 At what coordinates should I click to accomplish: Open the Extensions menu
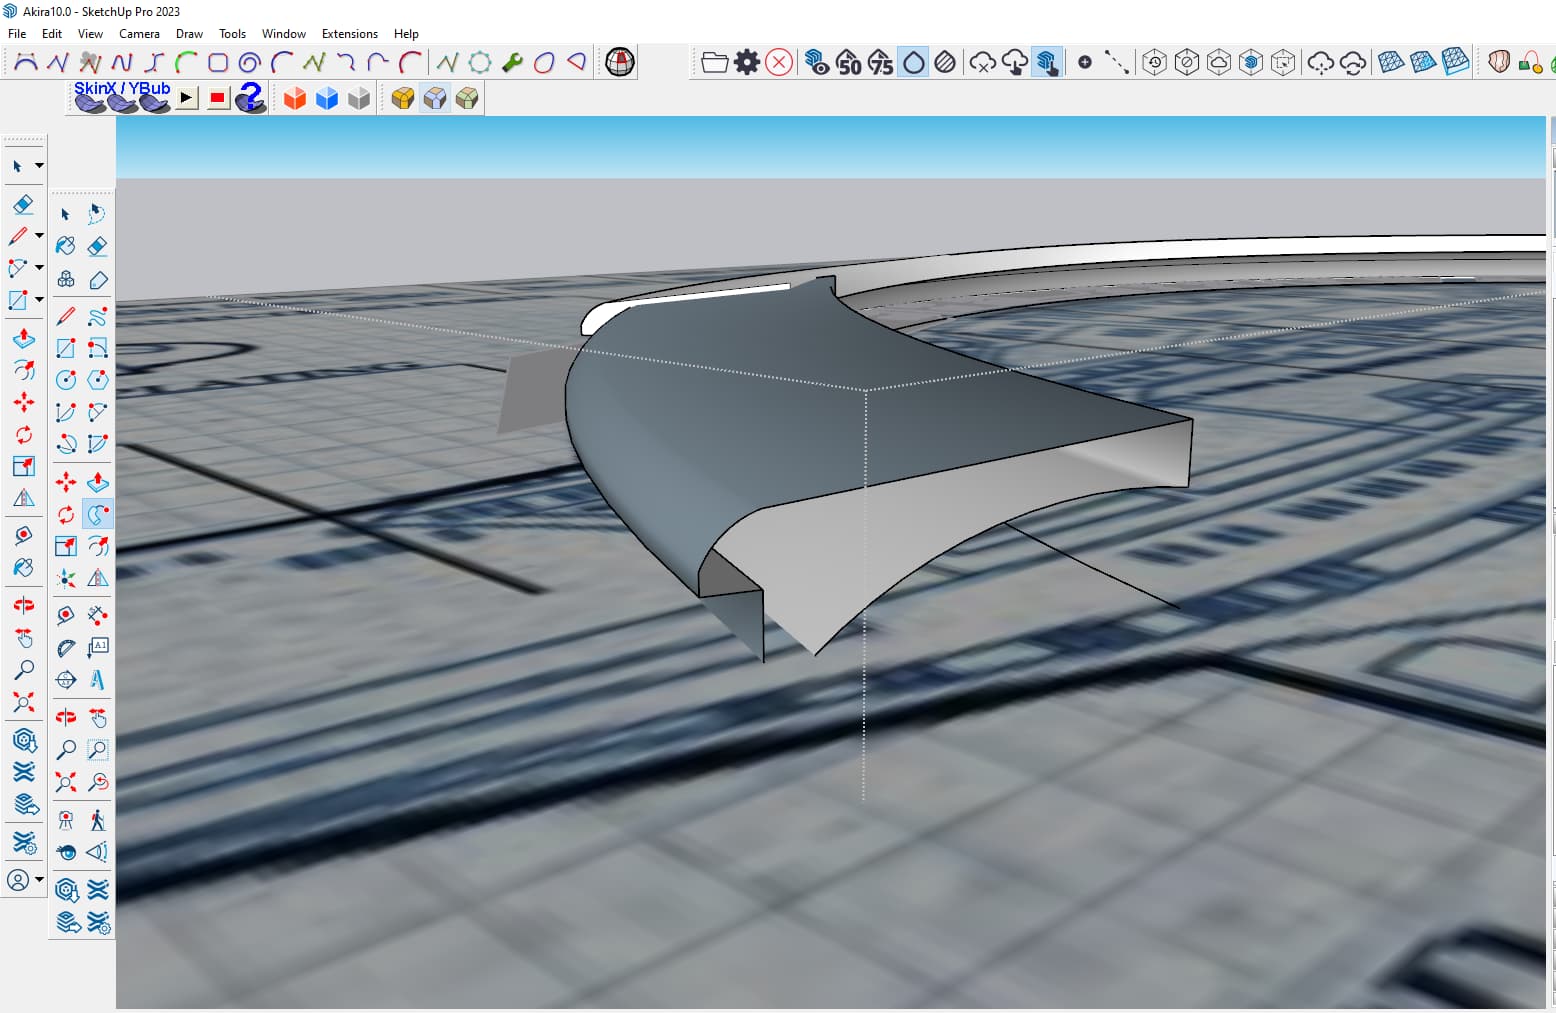(x=349, y=33)
